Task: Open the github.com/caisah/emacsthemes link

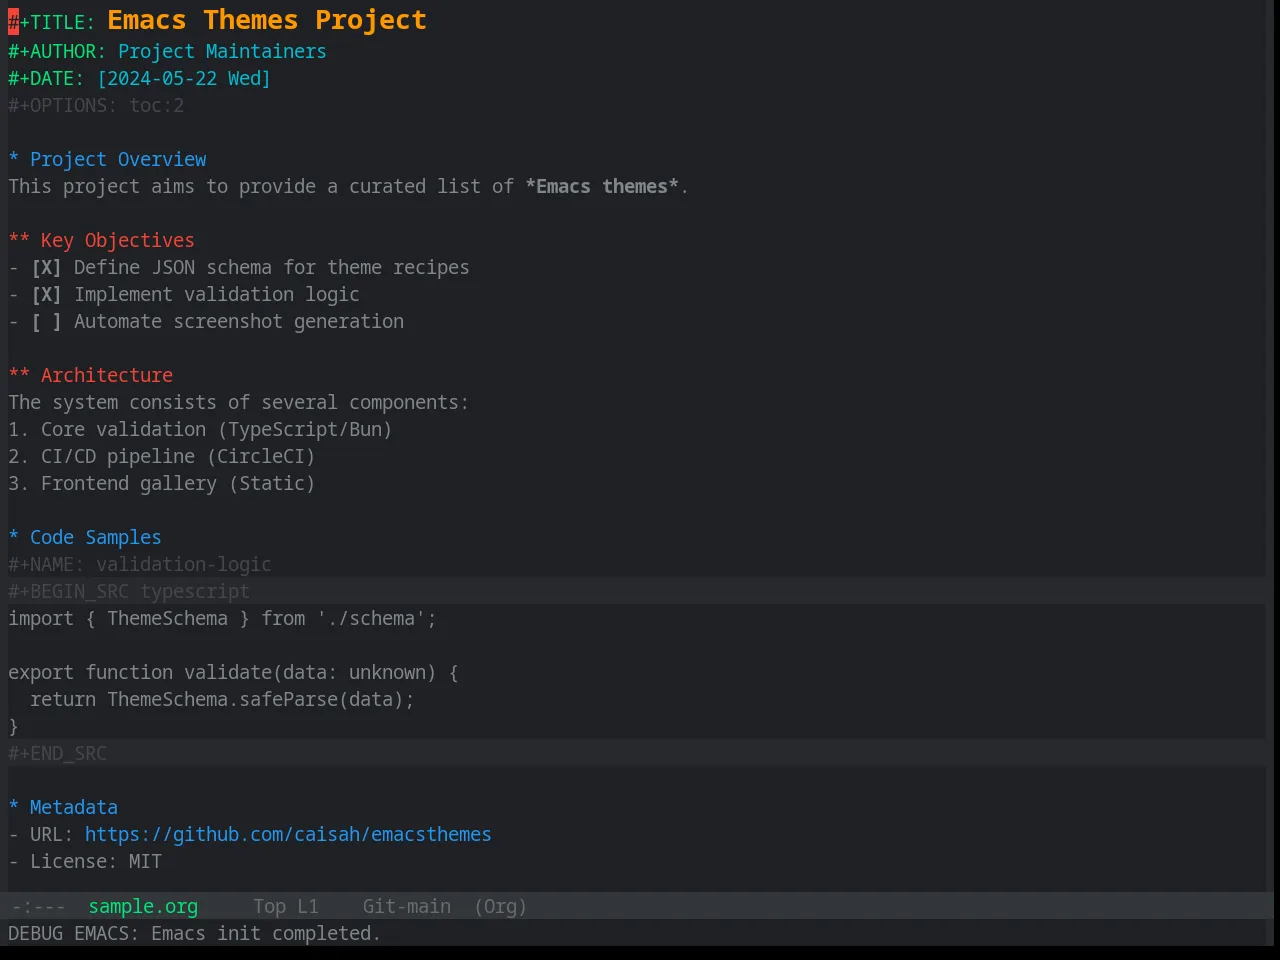Action: [288, 834]
